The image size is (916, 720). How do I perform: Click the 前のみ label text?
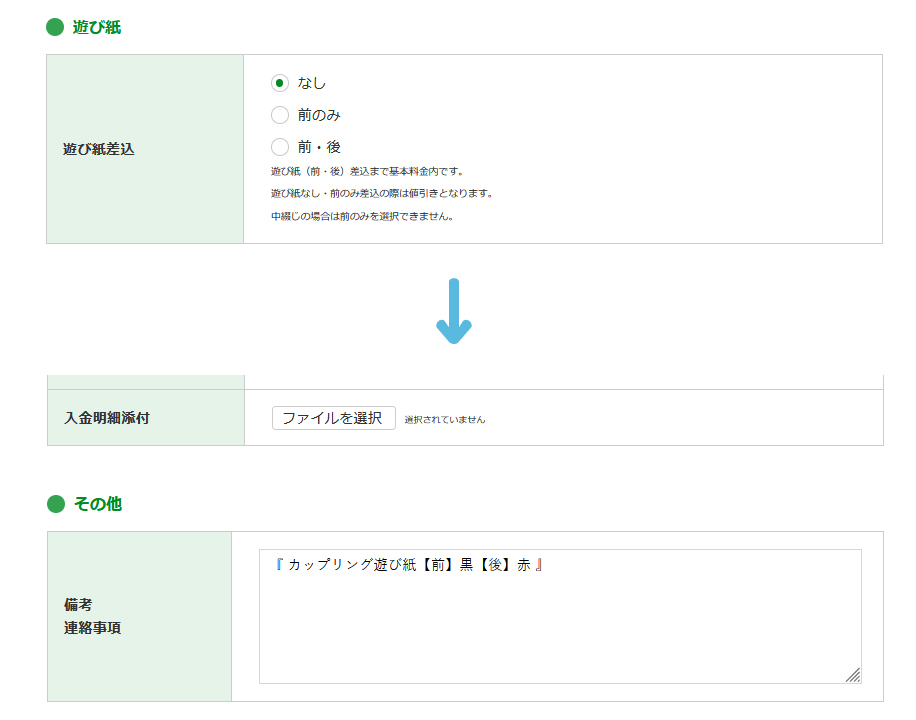tap(319, 115)
